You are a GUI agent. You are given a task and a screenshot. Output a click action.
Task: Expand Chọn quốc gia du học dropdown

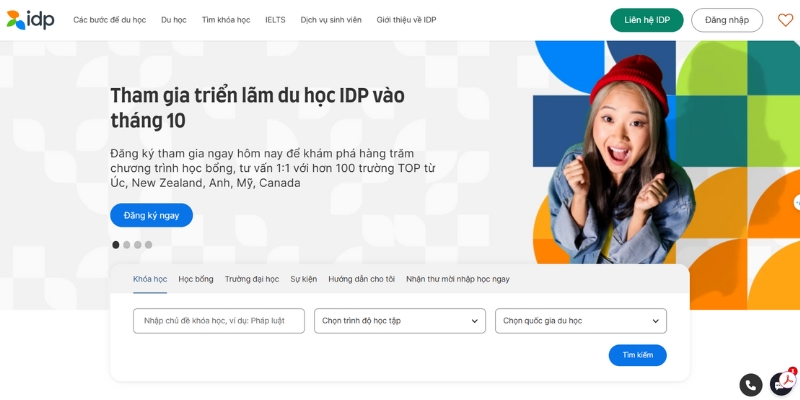[x=581, y=321]
